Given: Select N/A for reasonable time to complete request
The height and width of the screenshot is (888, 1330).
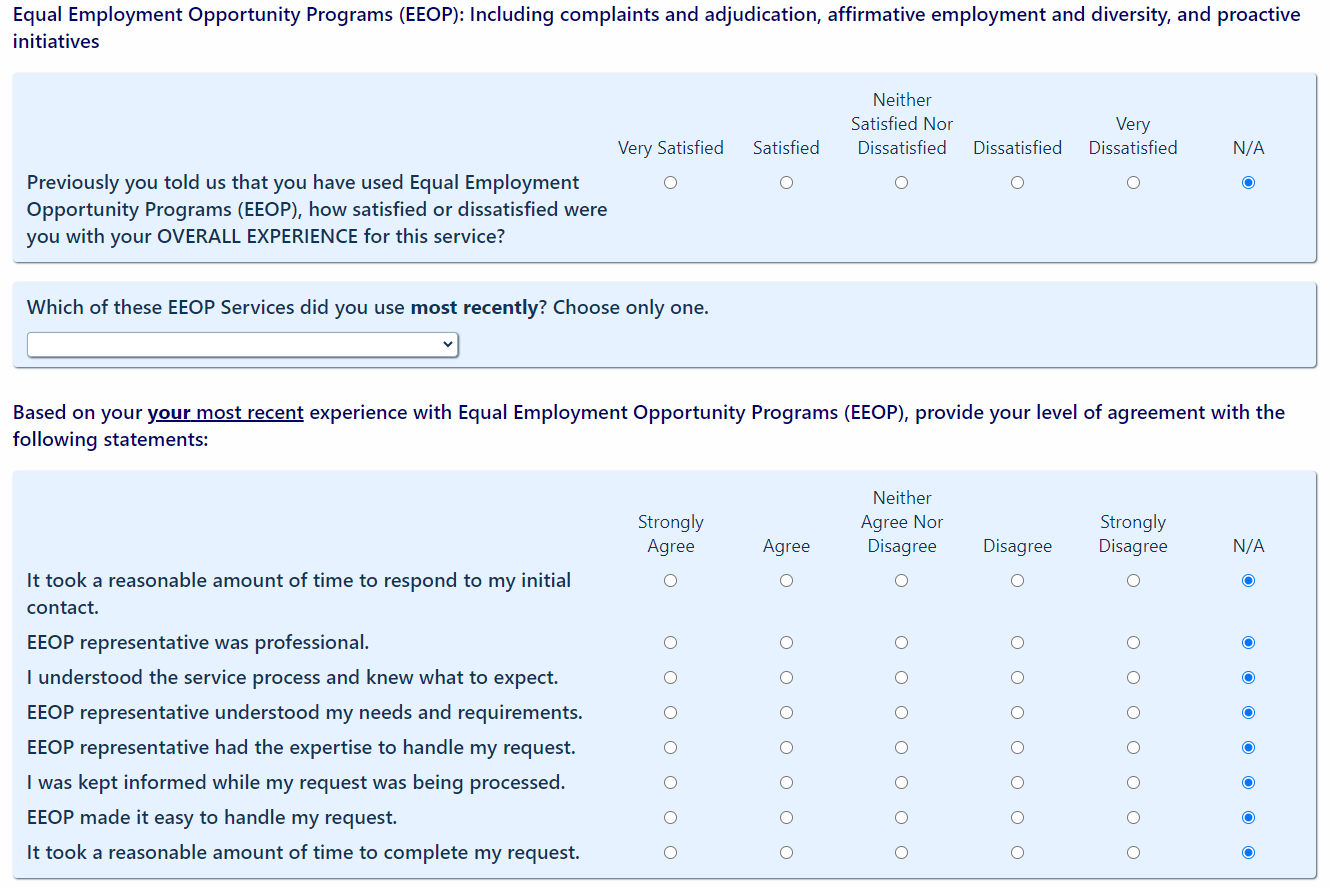Looking at the screenshot, I should pyautogui.click(x=1248, y=853).
